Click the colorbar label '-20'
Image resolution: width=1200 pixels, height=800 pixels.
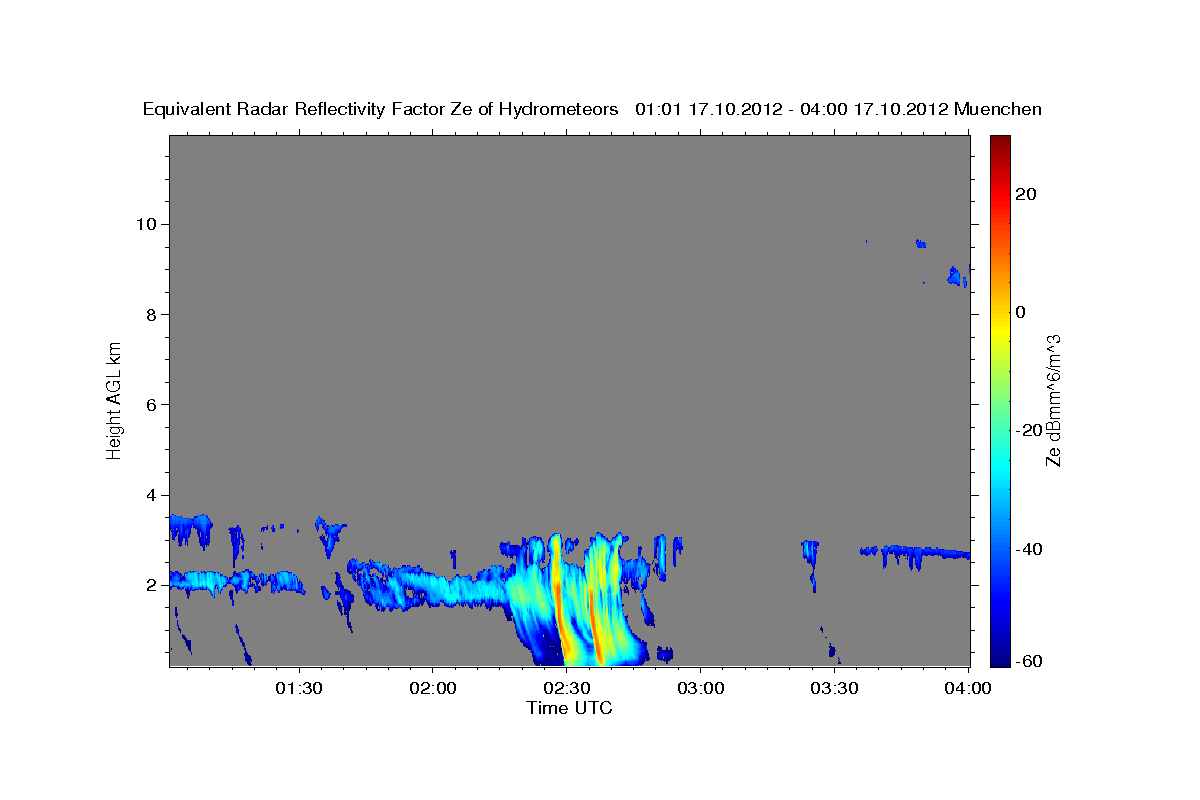click(1029, 430)
